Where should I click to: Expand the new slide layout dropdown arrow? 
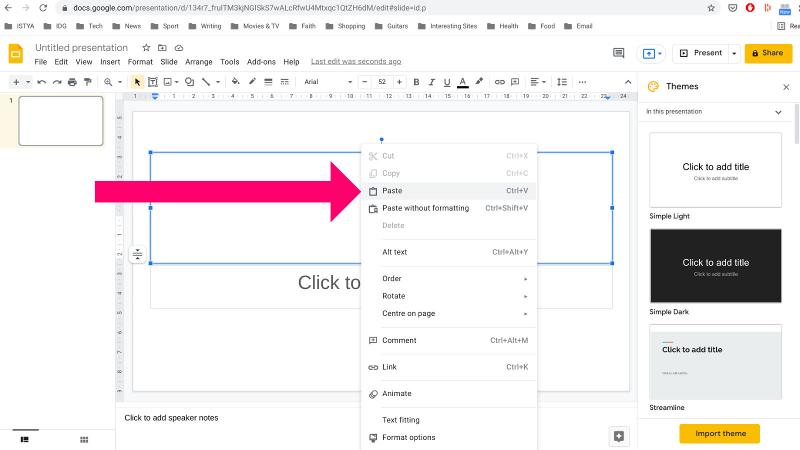(x=28, y=82)
